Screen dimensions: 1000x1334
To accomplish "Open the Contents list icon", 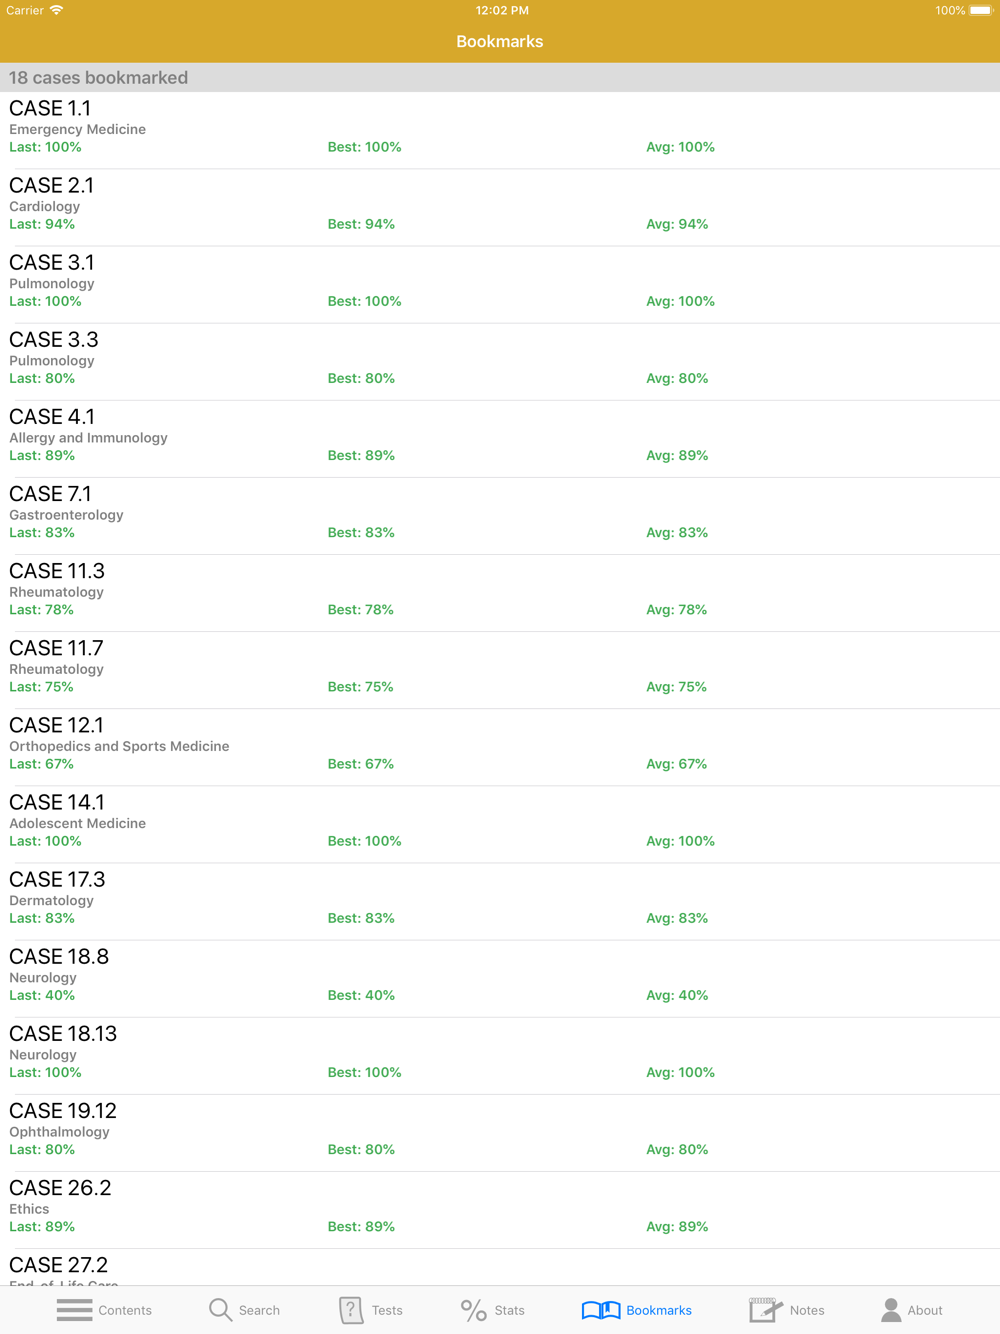I will 74,1310.
